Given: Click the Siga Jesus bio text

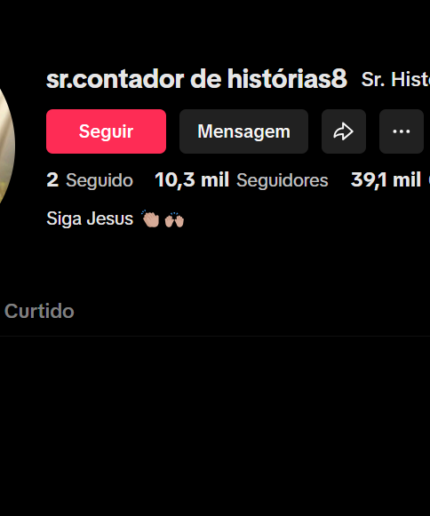Looking at the screenshot, I should click(90, 219).
